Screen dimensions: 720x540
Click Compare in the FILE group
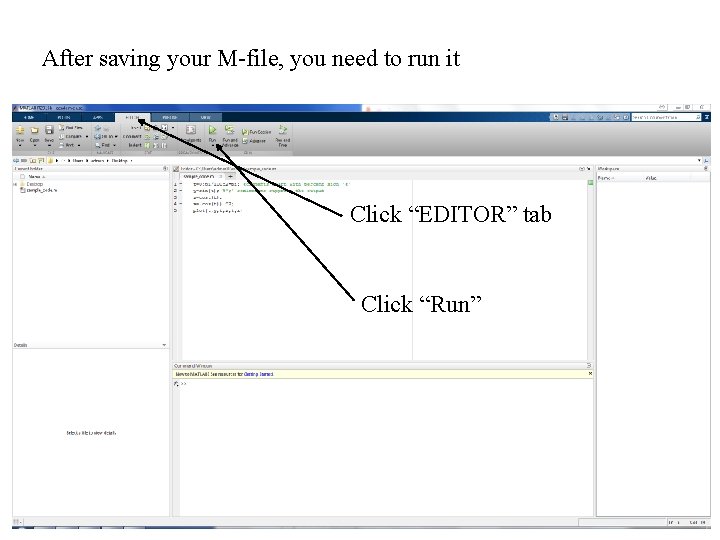(70, 136)
